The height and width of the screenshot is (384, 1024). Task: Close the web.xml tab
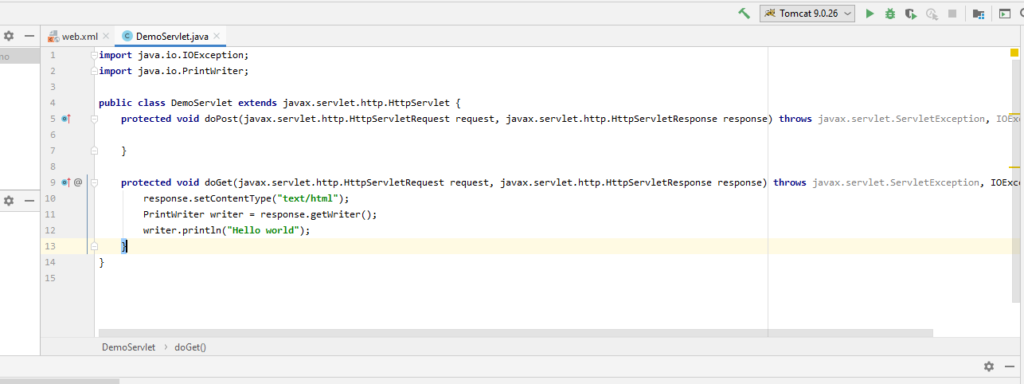click(x=106, y=37)
